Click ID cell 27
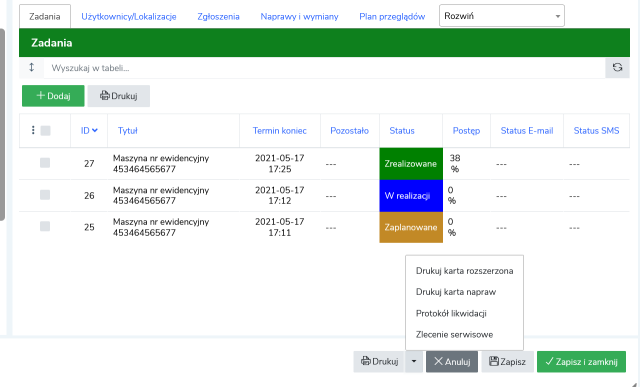 coord(89,164)
